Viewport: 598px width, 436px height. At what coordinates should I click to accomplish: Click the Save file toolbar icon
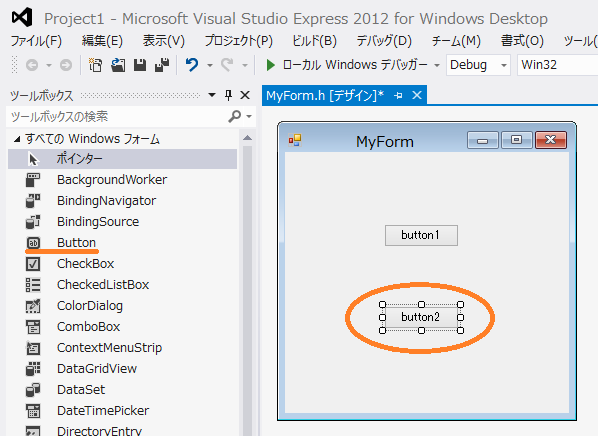[140, 65]
